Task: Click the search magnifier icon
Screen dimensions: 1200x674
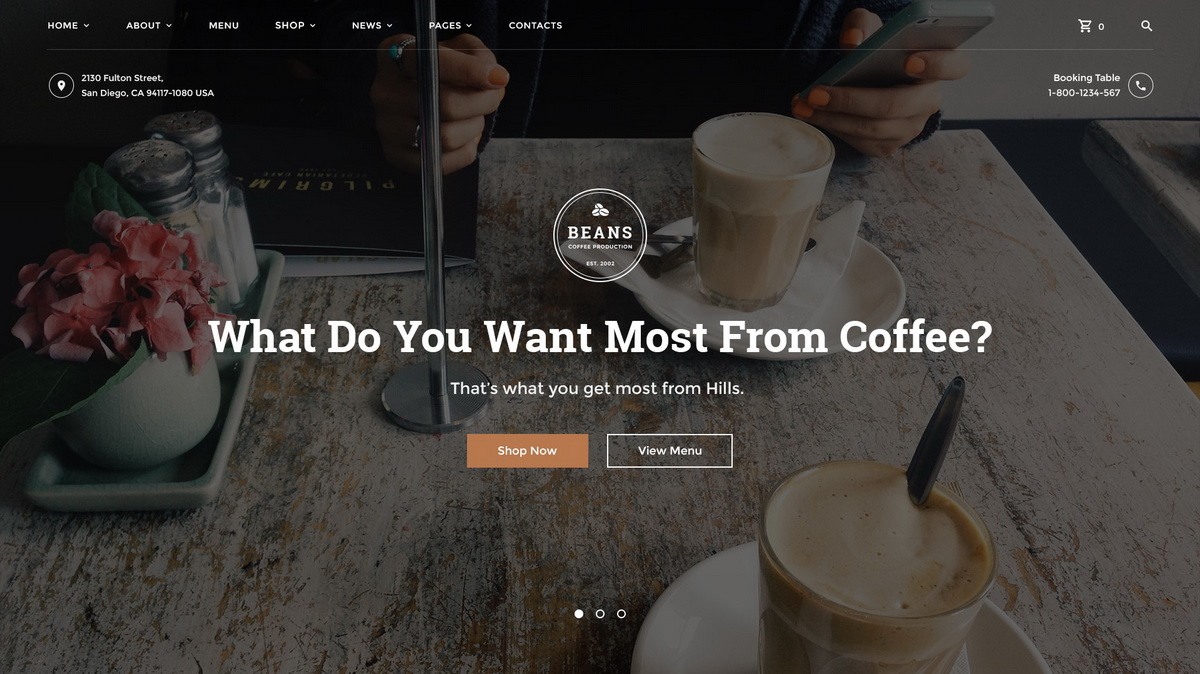Action: [1147, 26]
